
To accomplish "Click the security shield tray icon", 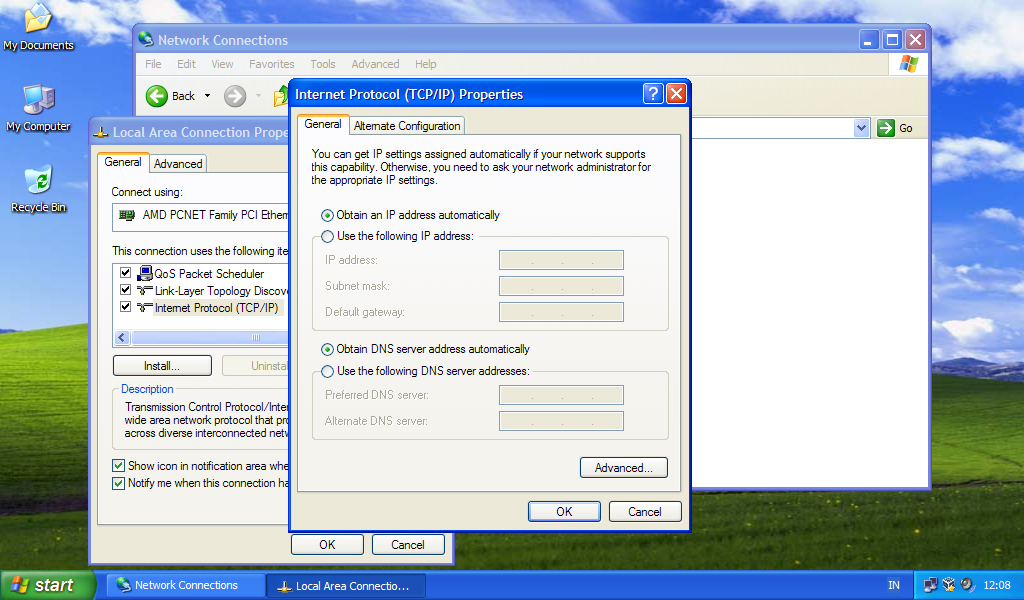I will 949,585.
